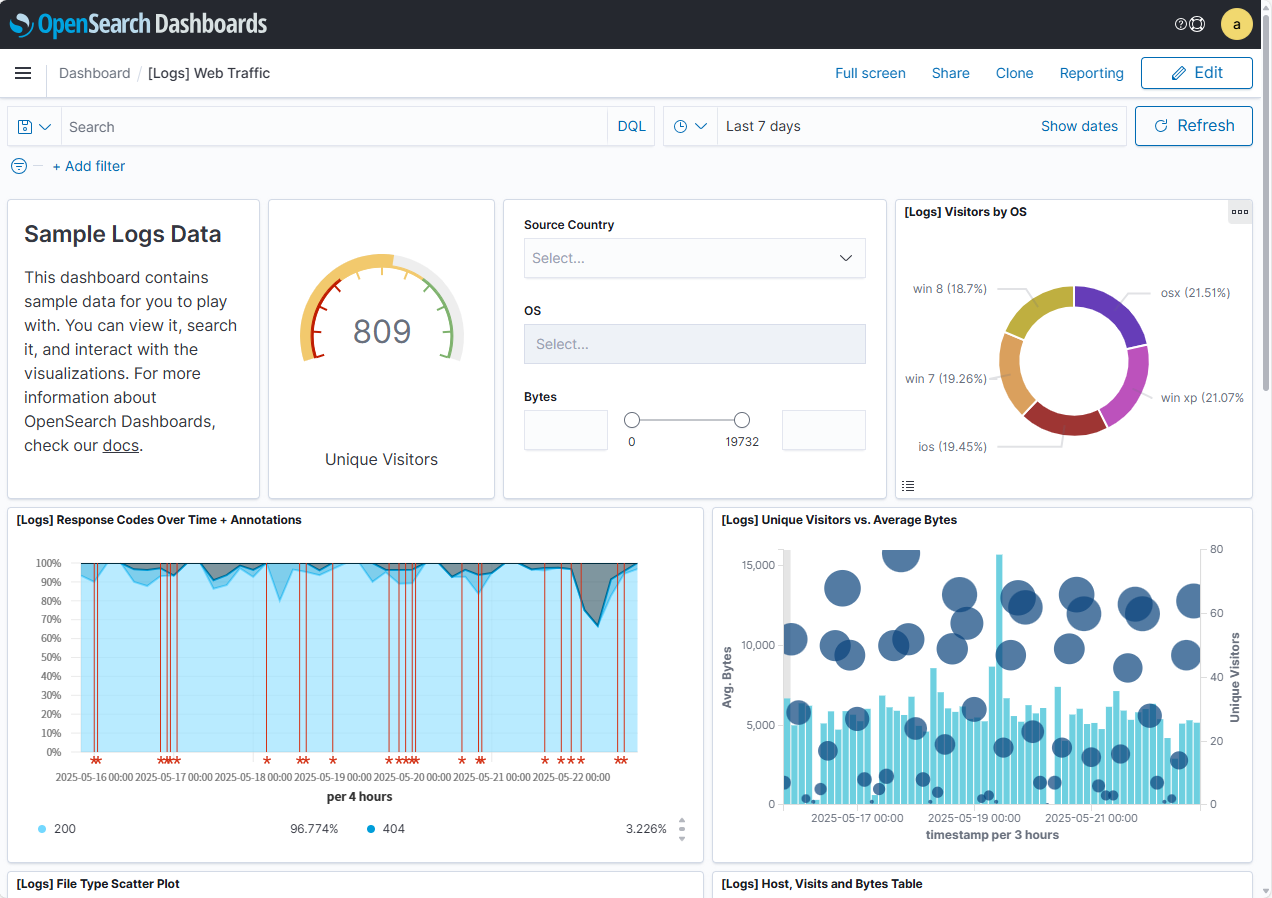Screen dimensions: 1272x898
Task: Open the navigation hamburger menu
Action: (x=23, y=72)
